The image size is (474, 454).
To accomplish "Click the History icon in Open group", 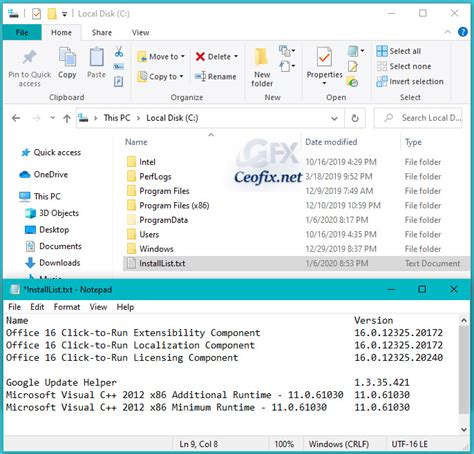I will [353, 81].
